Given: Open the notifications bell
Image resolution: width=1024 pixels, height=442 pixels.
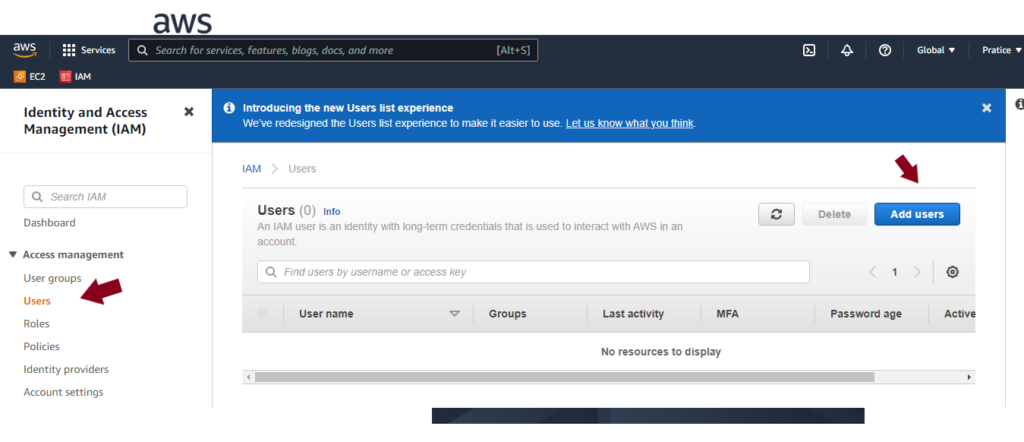Looking at the screenshot, I should (847, 50).
